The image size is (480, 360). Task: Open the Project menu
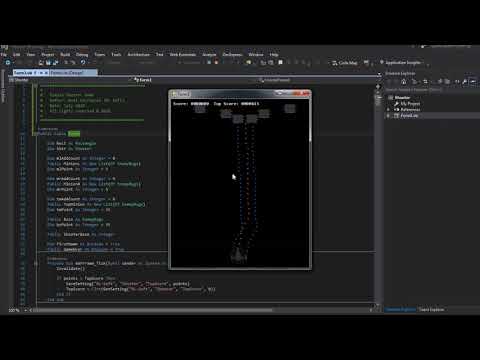tap(48, 54)
